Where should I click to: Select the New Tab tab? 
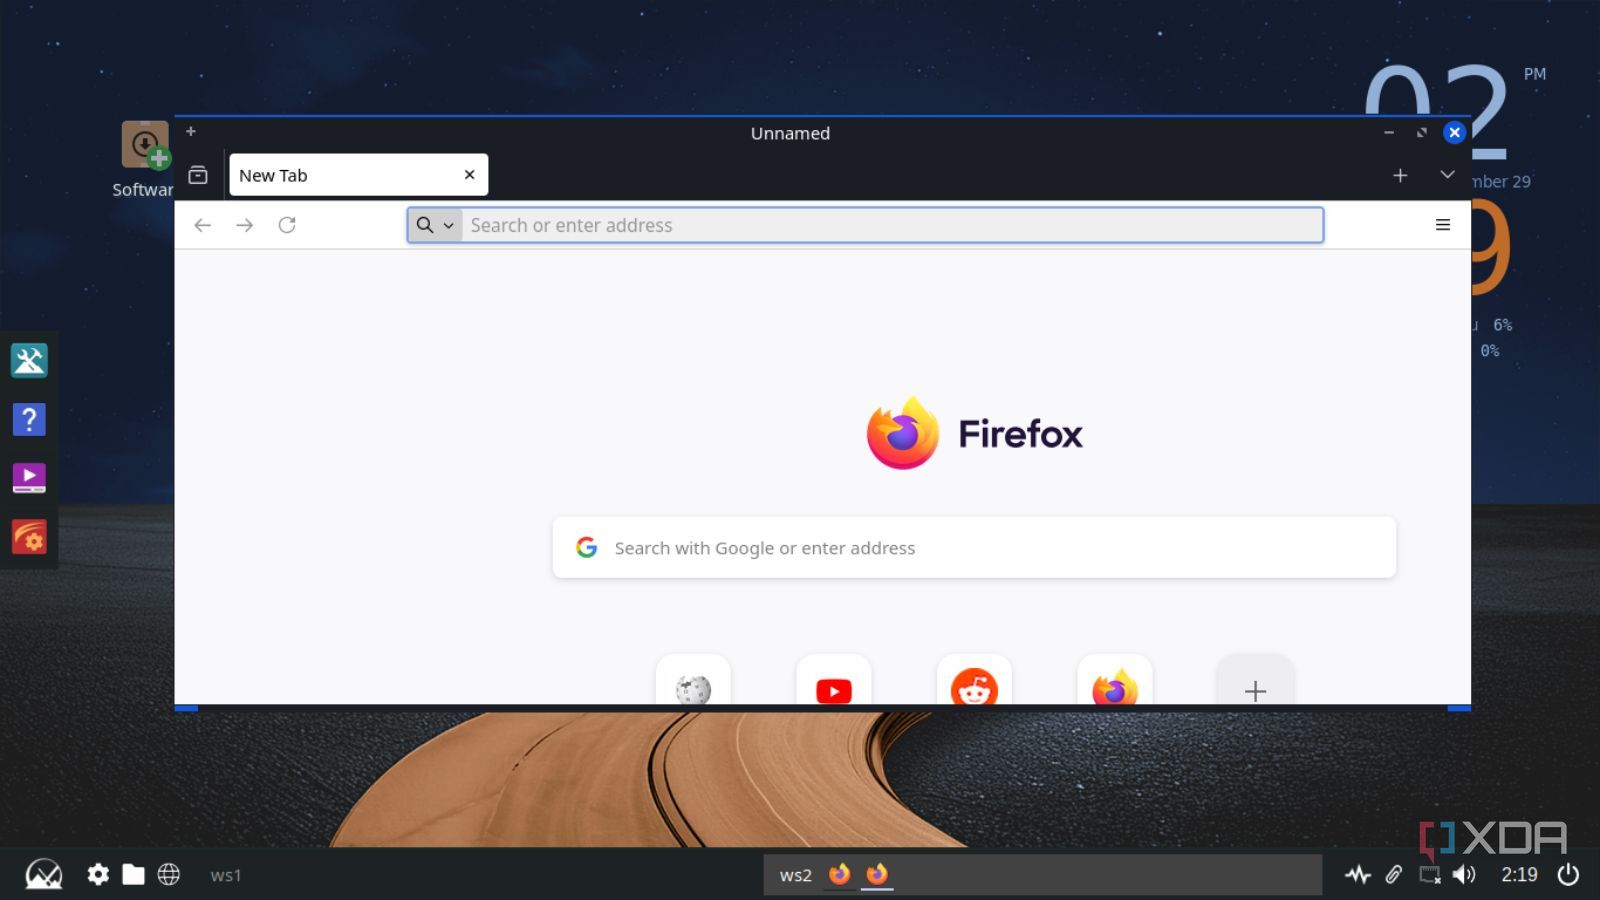[358, 175]
